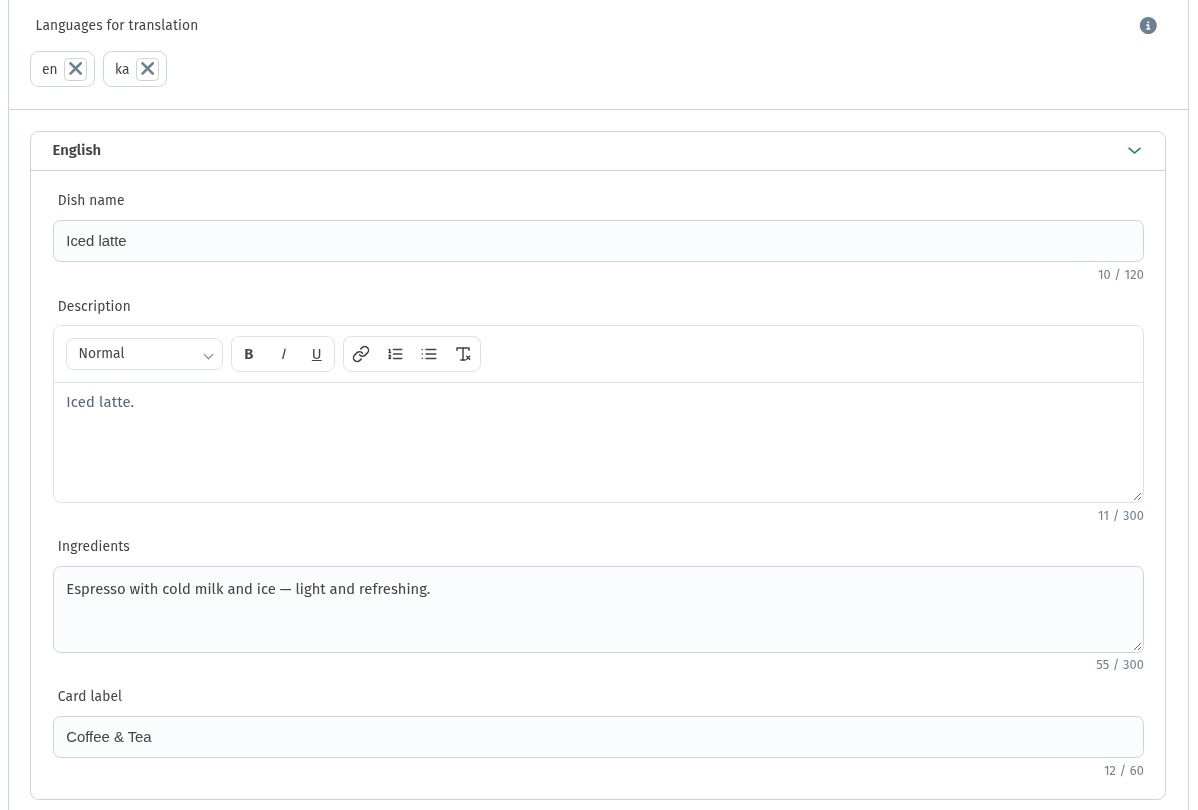Remove the en language tag
Screen dimensions: 1198x810
coord(76,69)
